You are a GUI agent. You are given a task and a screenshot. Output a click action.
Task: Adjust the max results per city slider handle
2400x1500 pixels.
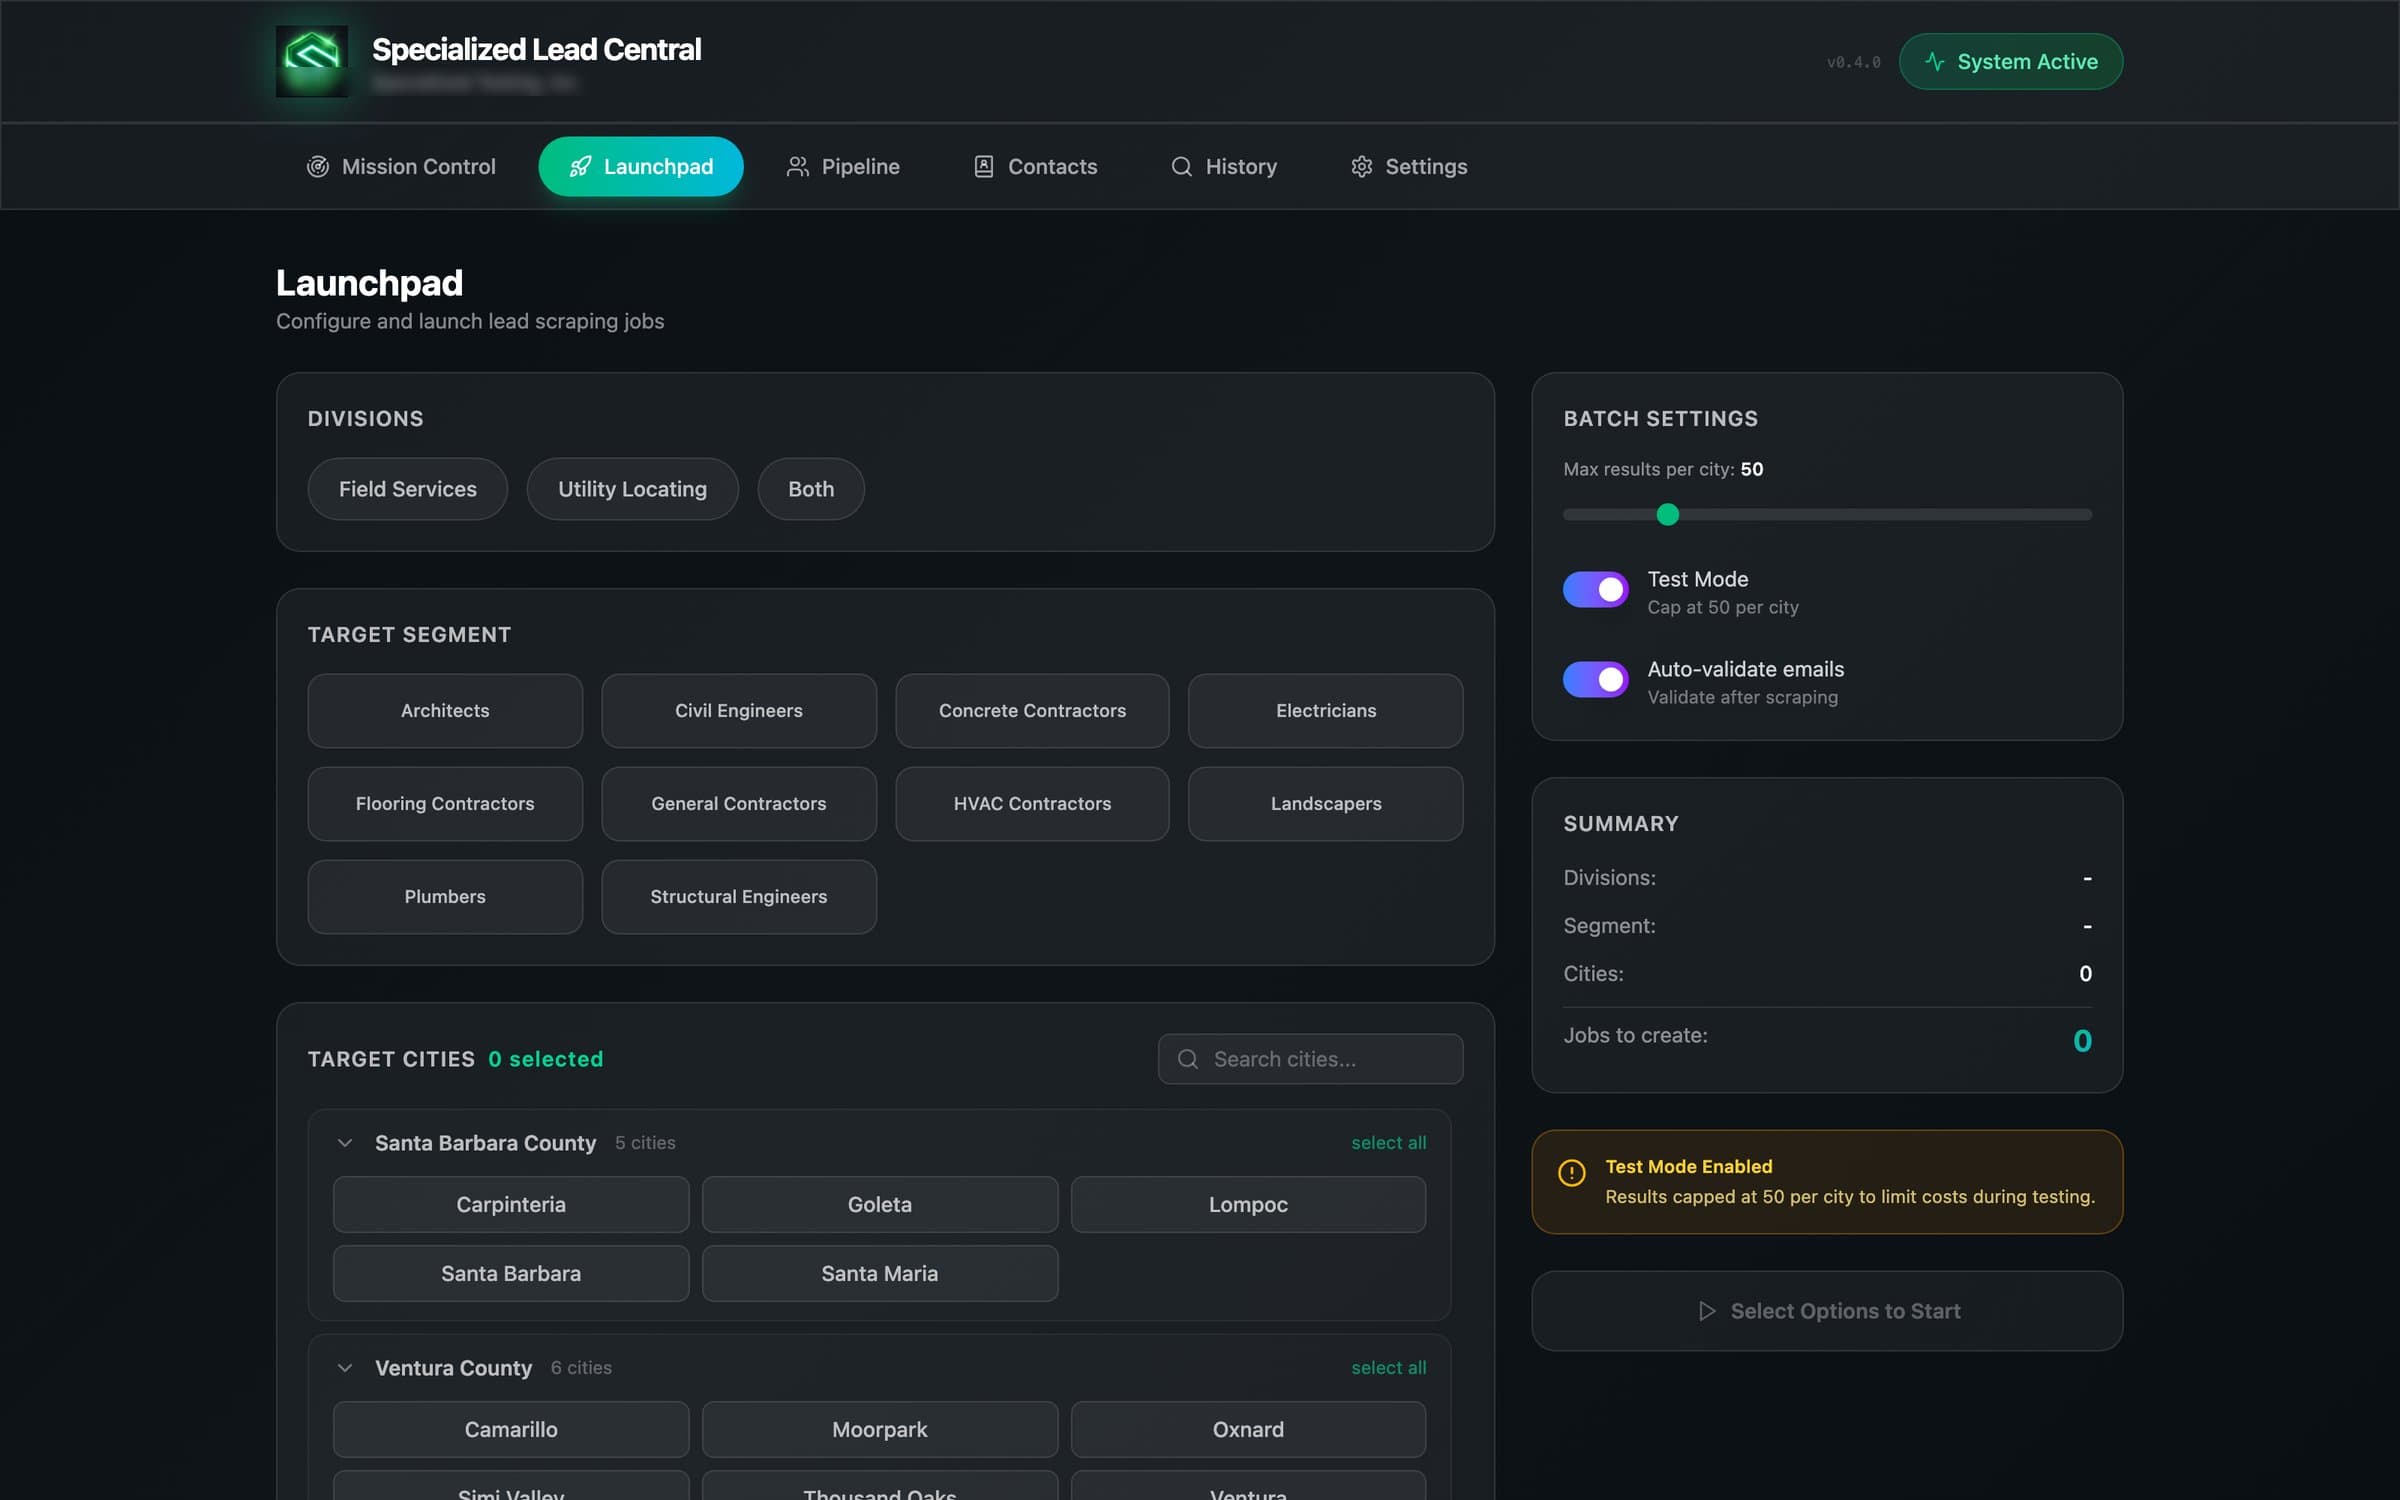(x=1668, y=515)
